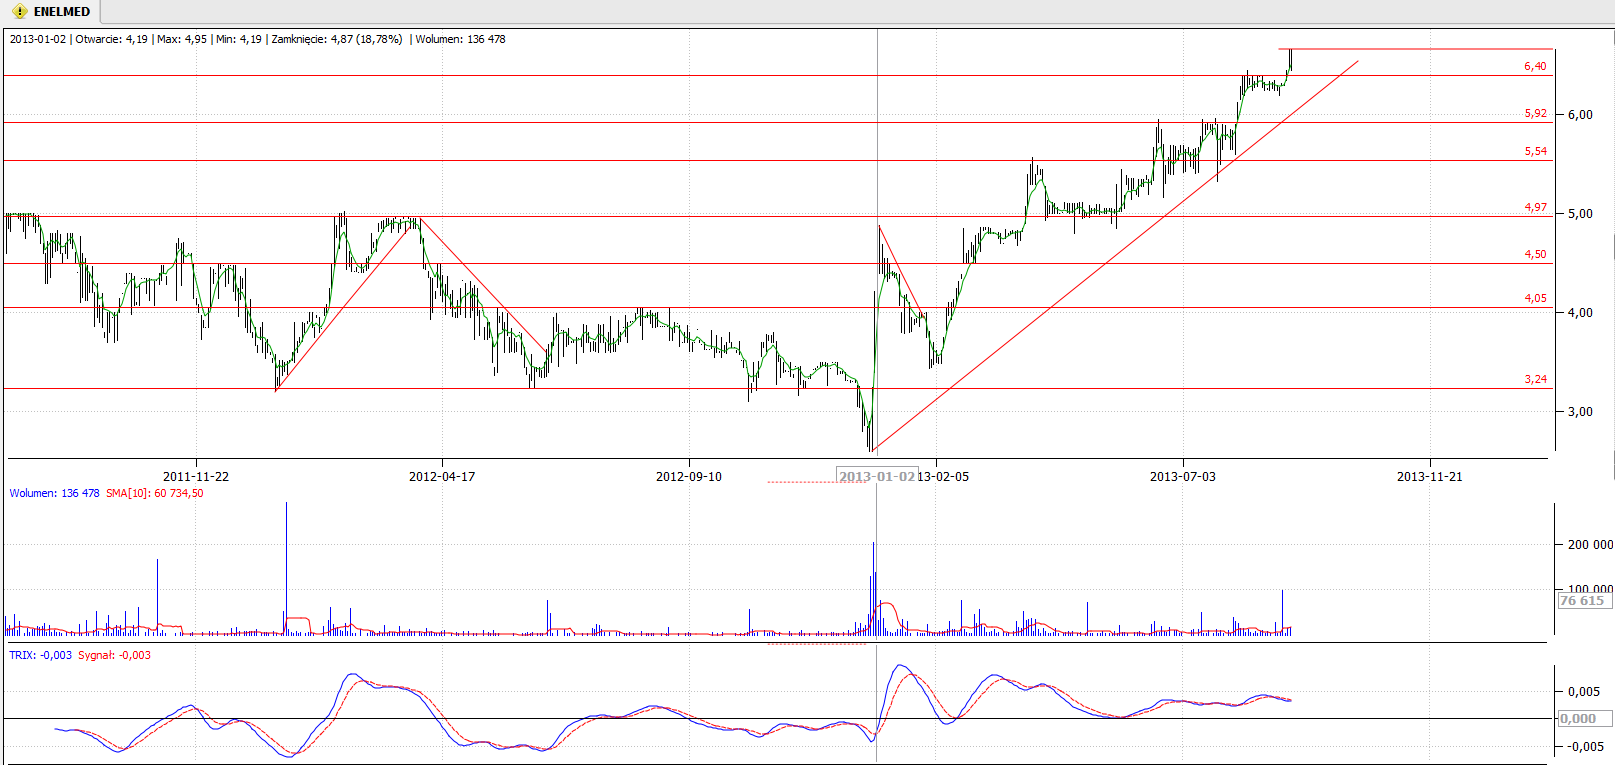
Task: Click the 4,00 price axis value
Action: [1580, 312]
